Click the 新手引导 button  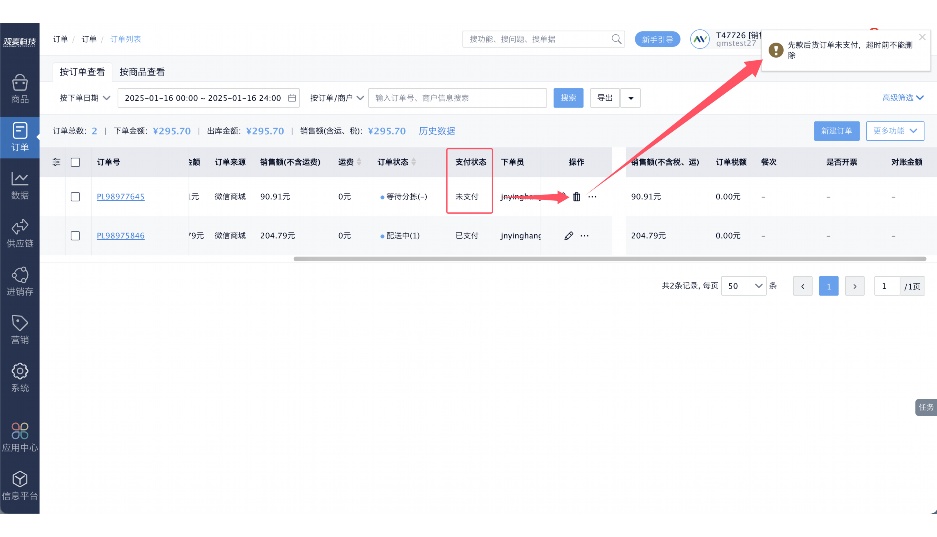(657, 39)
